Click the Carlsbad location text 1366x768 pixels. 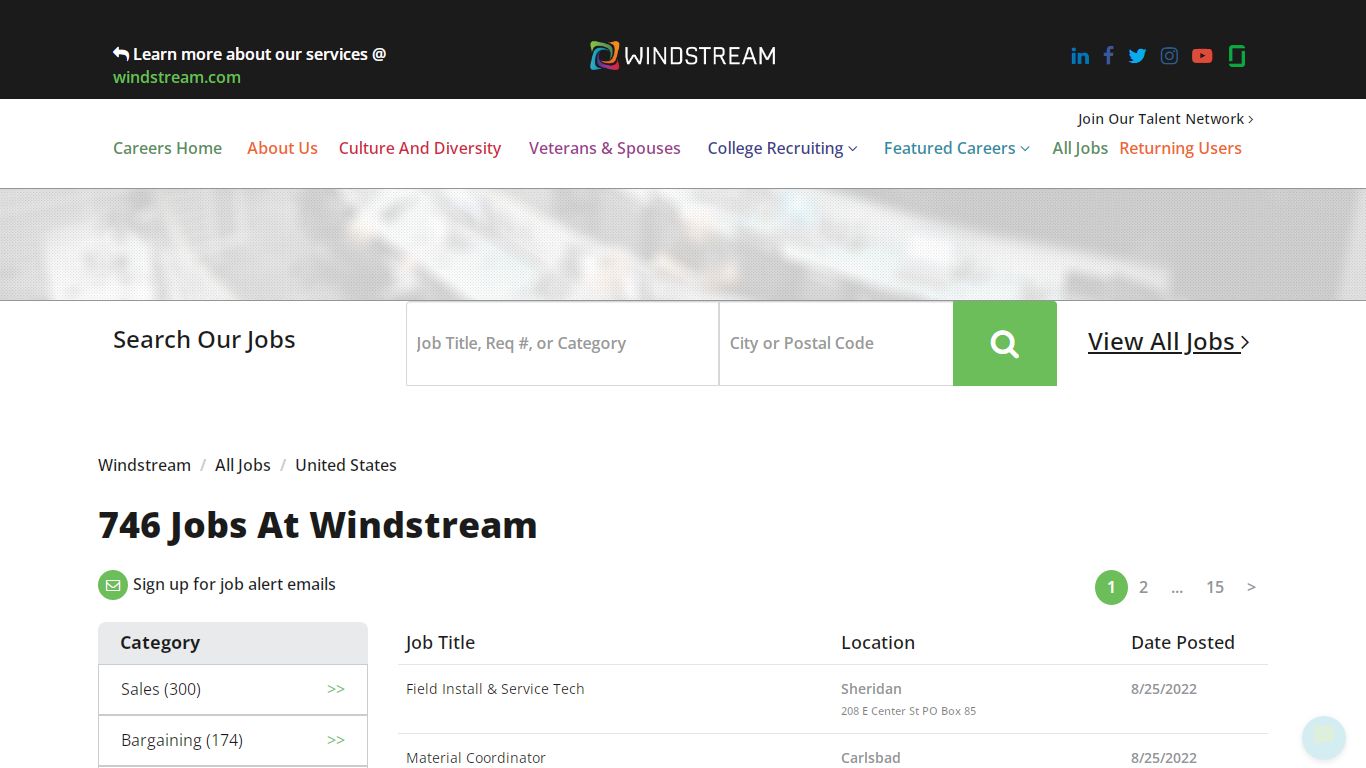point(871,758)
